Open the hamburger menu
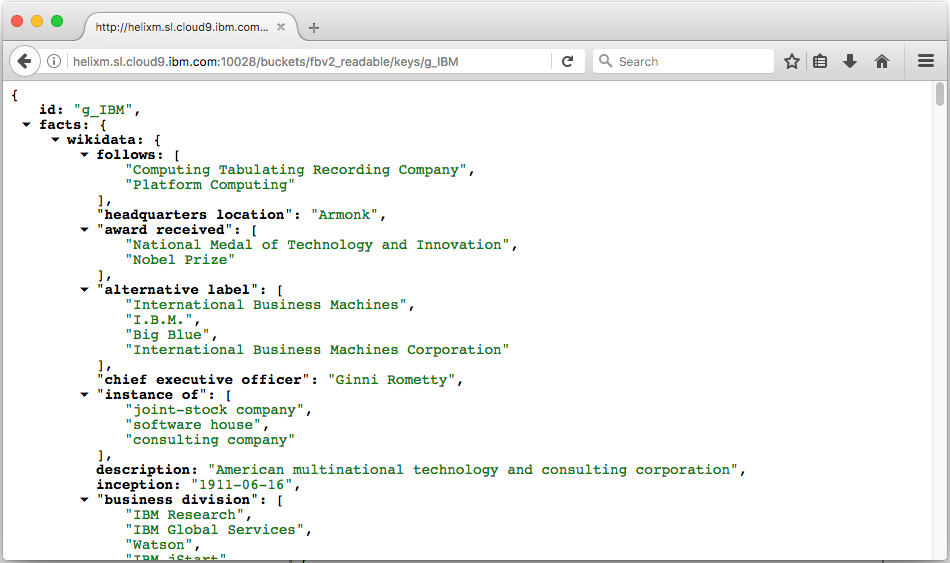 click(925, 61)
